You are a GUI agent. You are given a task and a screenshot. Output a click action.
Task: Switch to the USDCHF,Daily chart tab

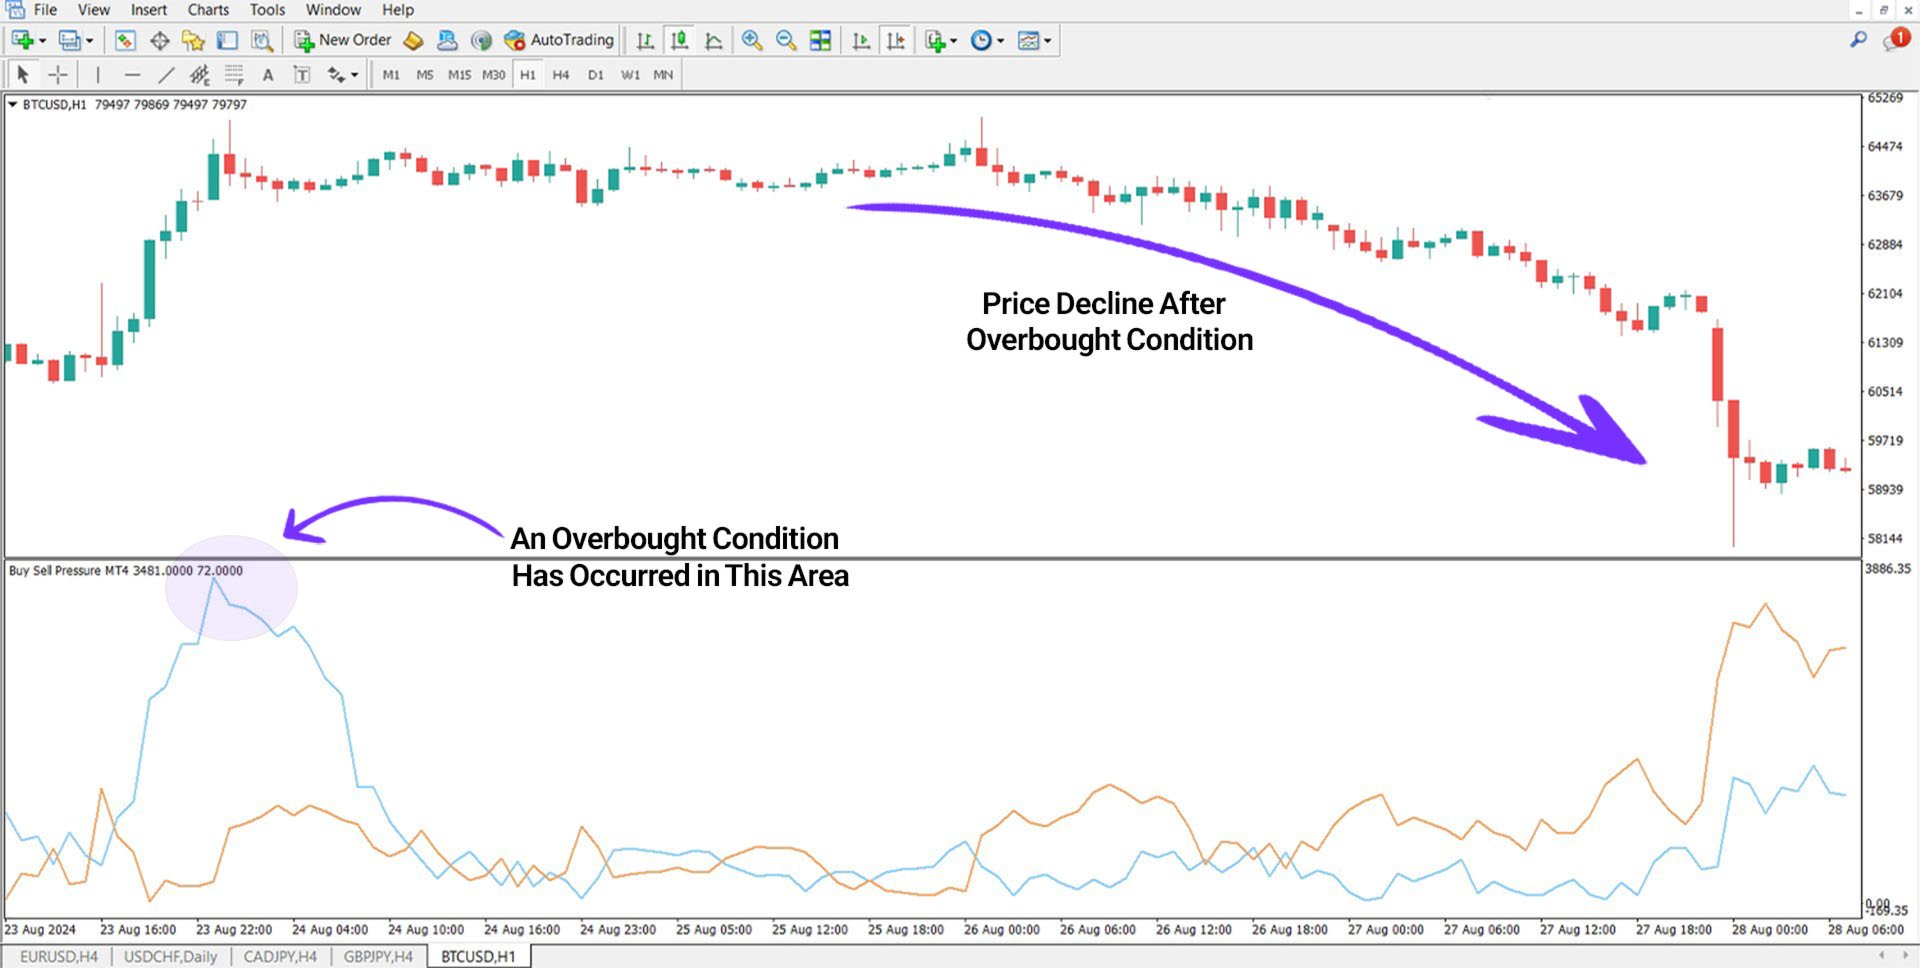[x=170, y=957]
